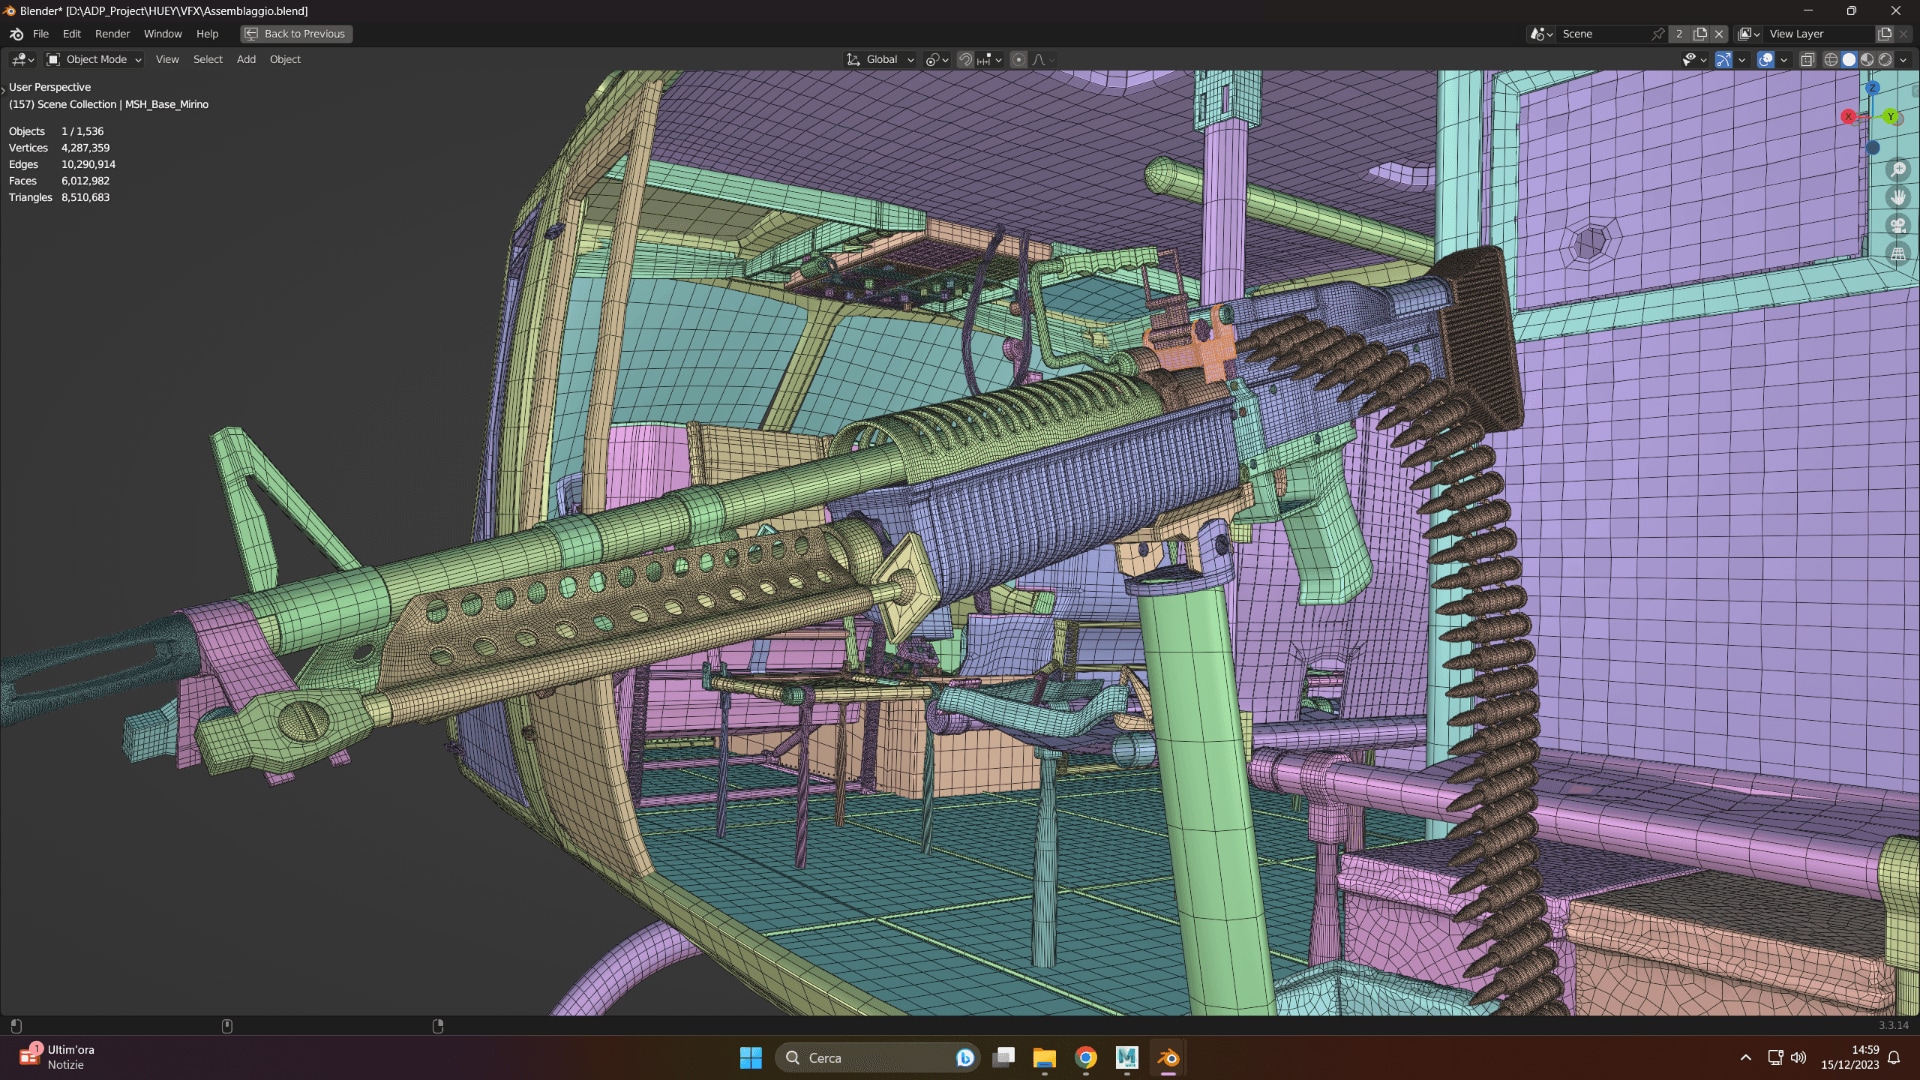Image resolution: width=1920 pixels, height=1080 pixels.
Task: Open the Ultim'ora news widget
Action: coord(58,1058)
